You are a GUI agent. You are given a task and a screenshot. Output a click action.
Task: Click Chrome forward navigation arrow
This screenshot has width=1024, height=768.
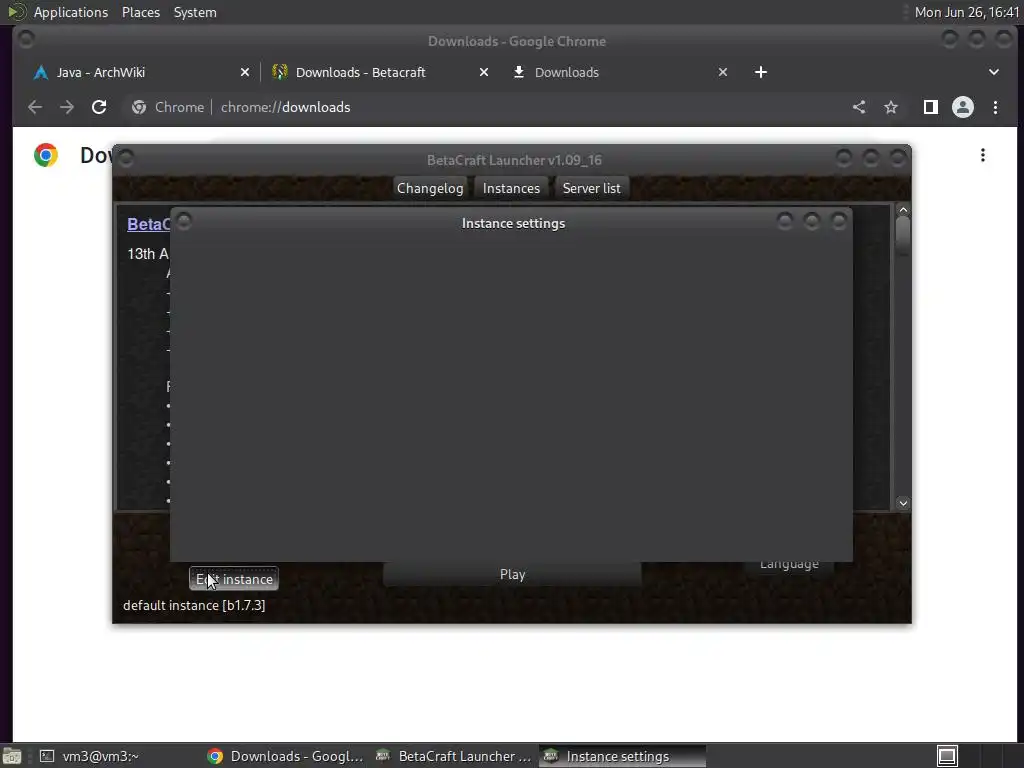click(x=67, y=107)
